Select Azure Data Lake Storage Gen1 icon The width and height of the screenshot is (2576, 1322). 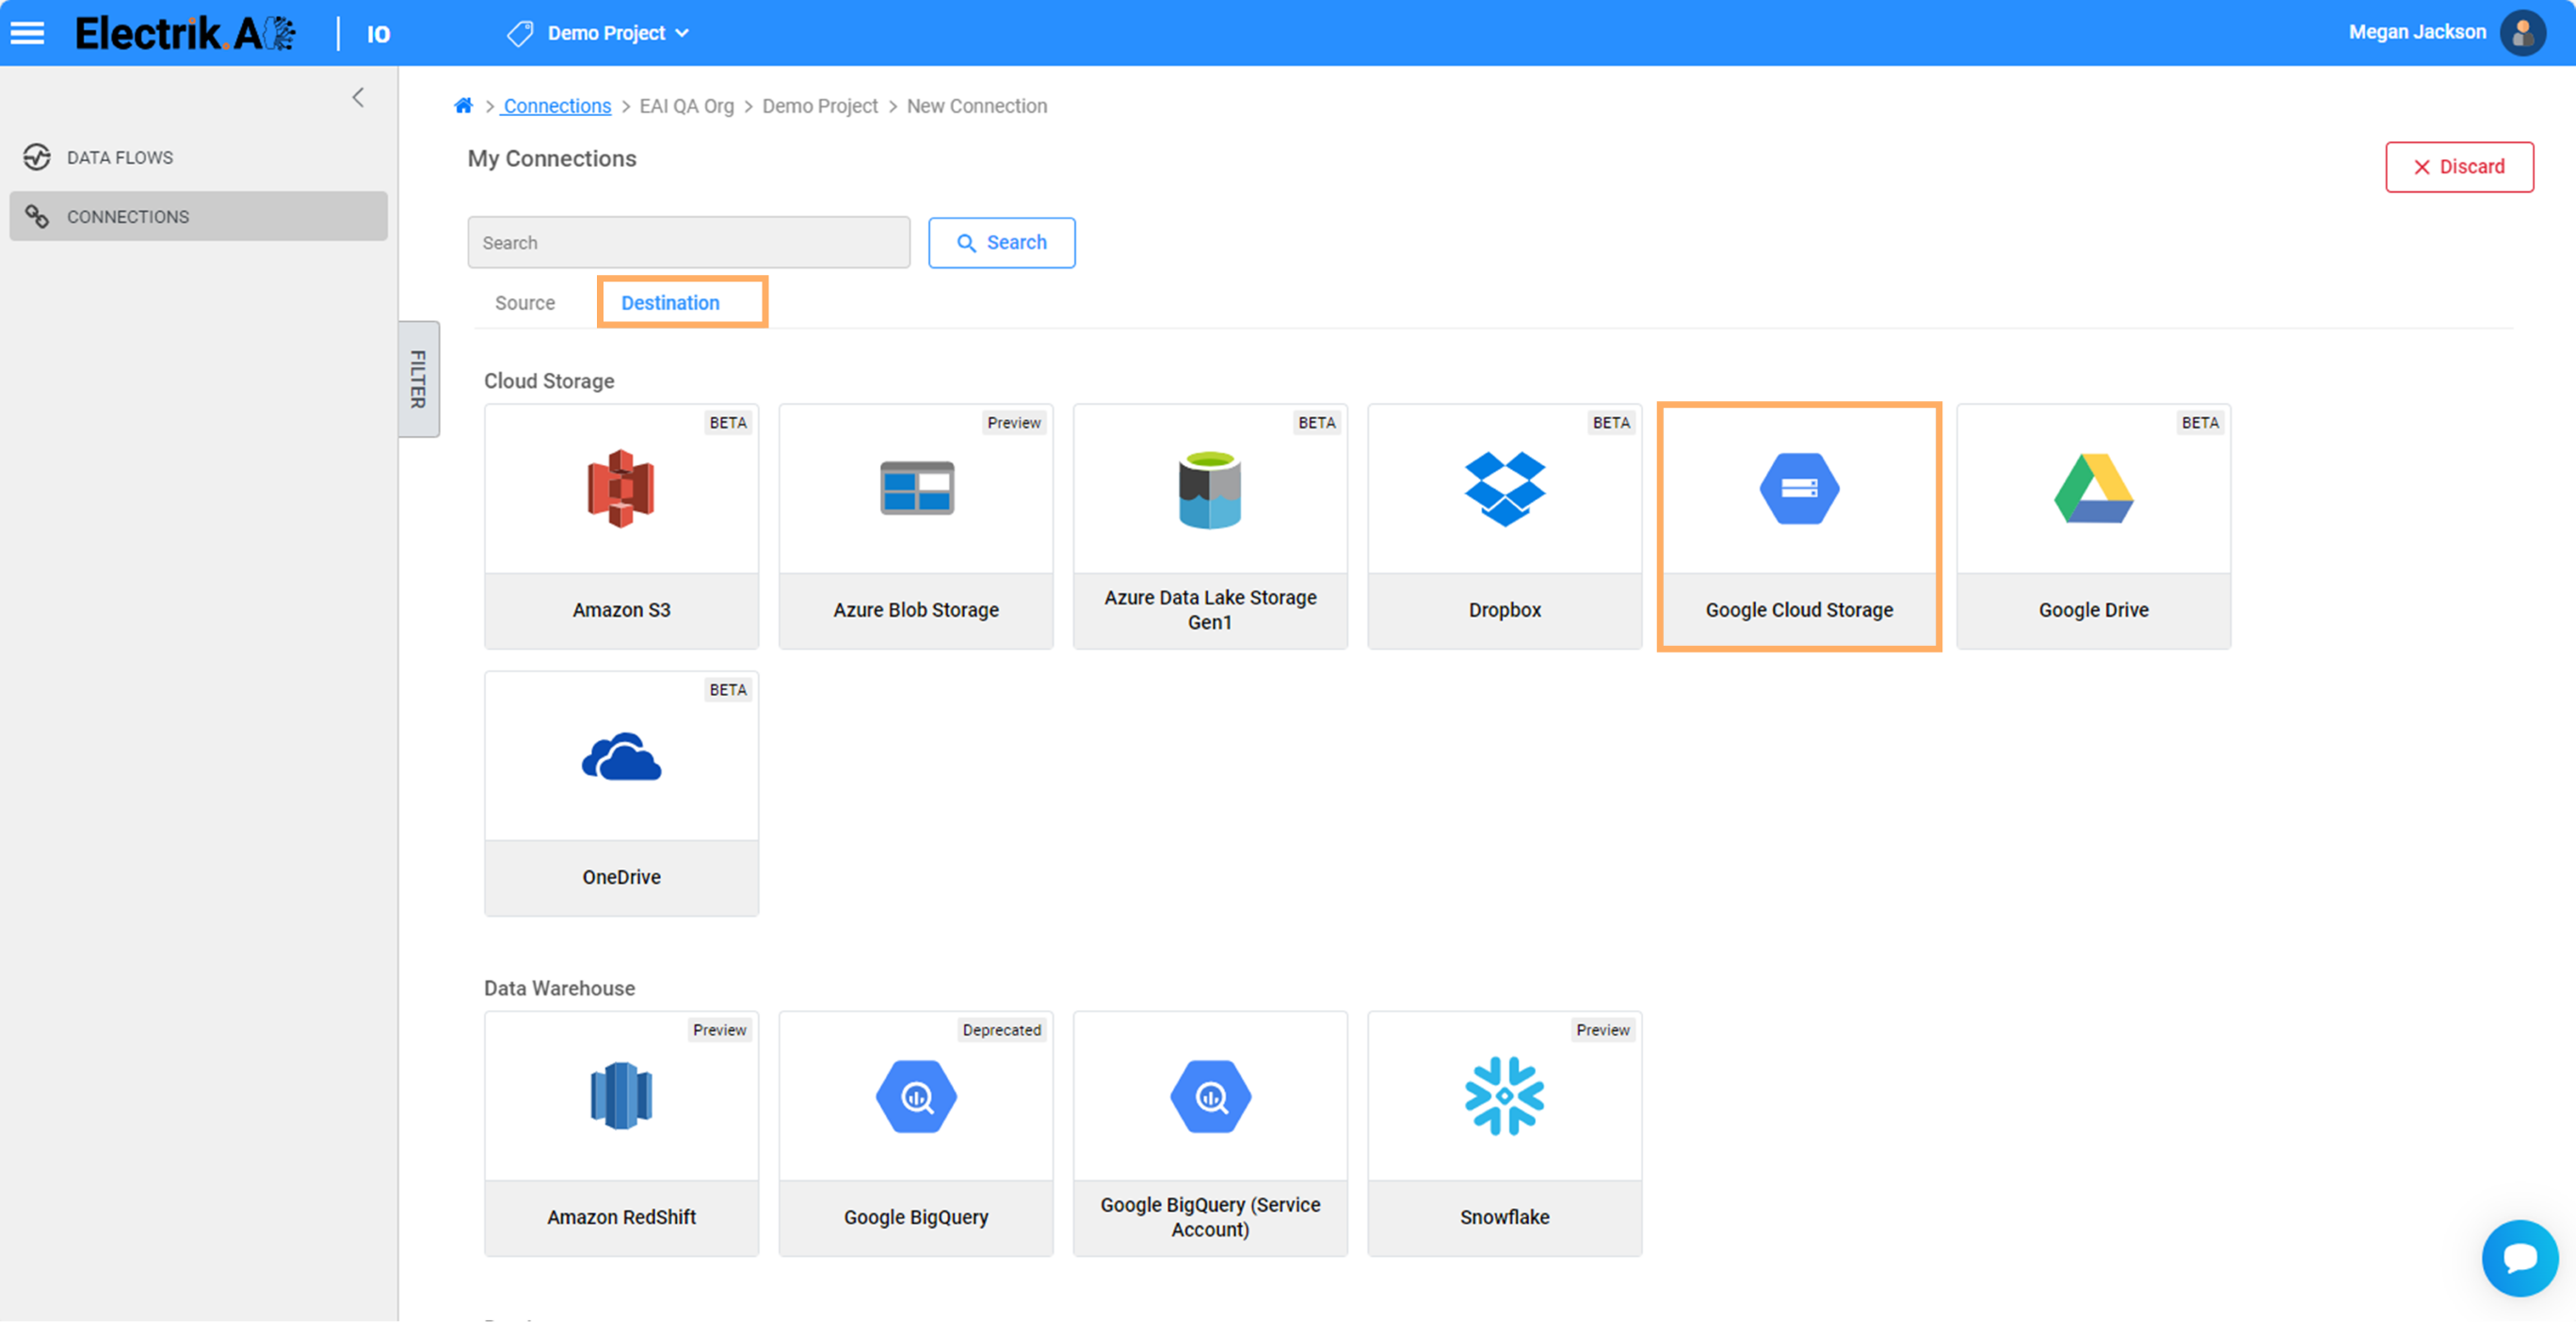(x=1210, y=490)
